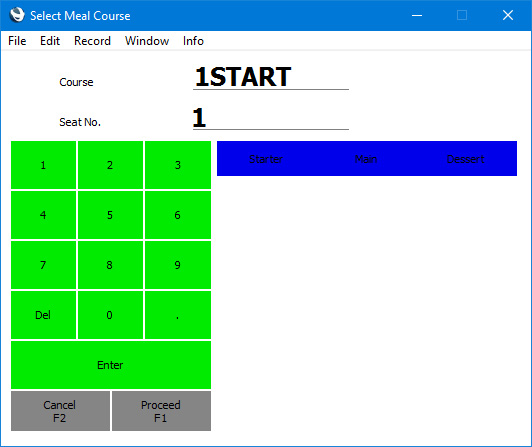
Task: Click the Cancel F2 button
Action: tap(60, 411)
